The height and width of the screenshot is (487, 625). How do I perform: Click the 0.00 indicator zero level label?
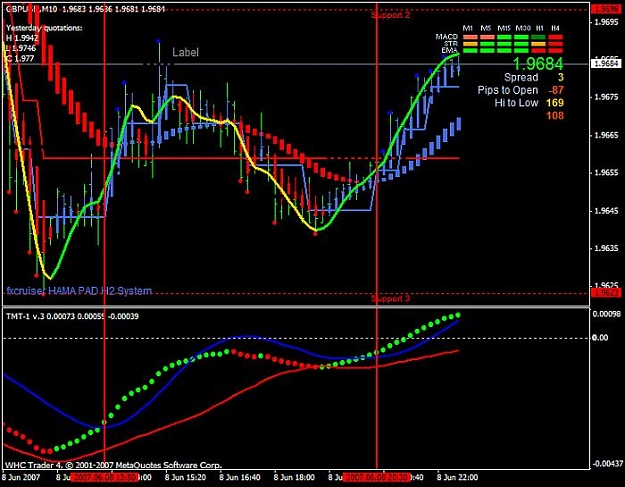tap(600, 338)
